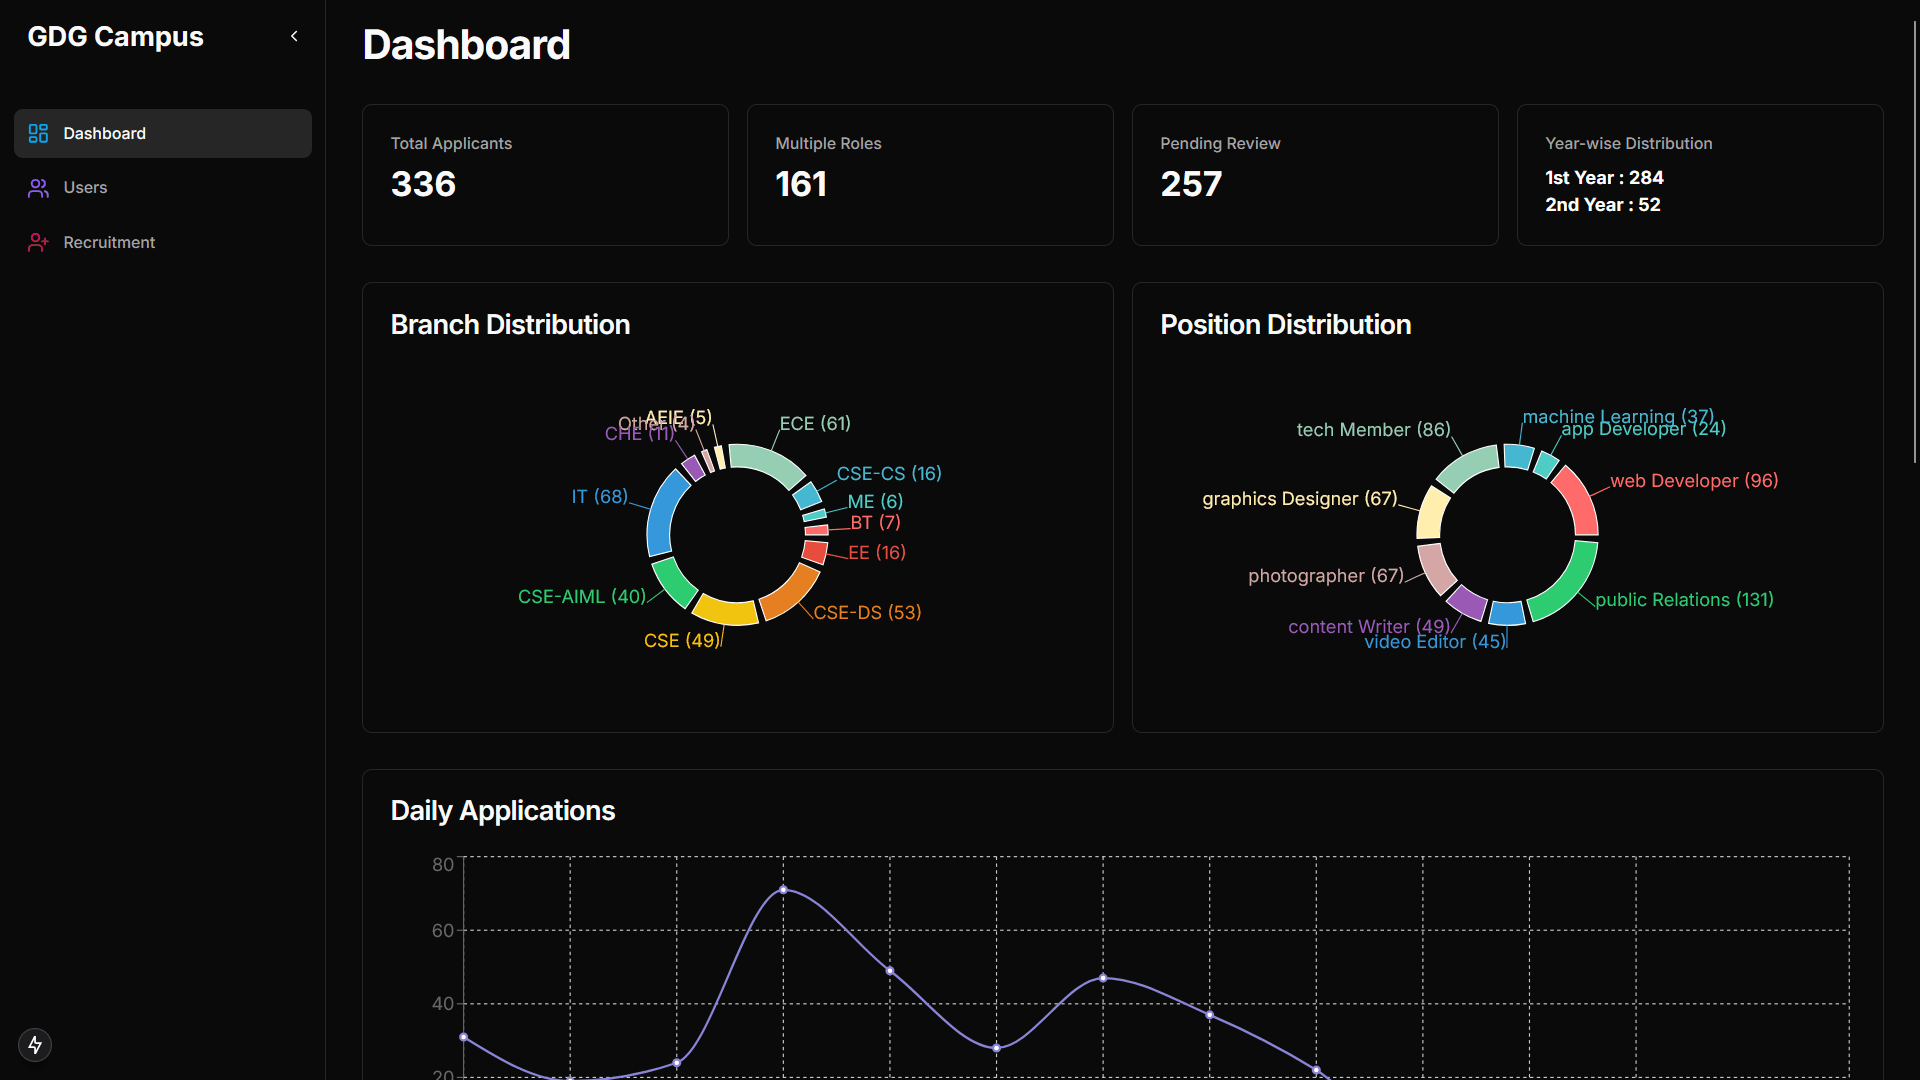Click the Pending Review value 257
This screenshot has height=1080, width=1920.
[1191, 184]
